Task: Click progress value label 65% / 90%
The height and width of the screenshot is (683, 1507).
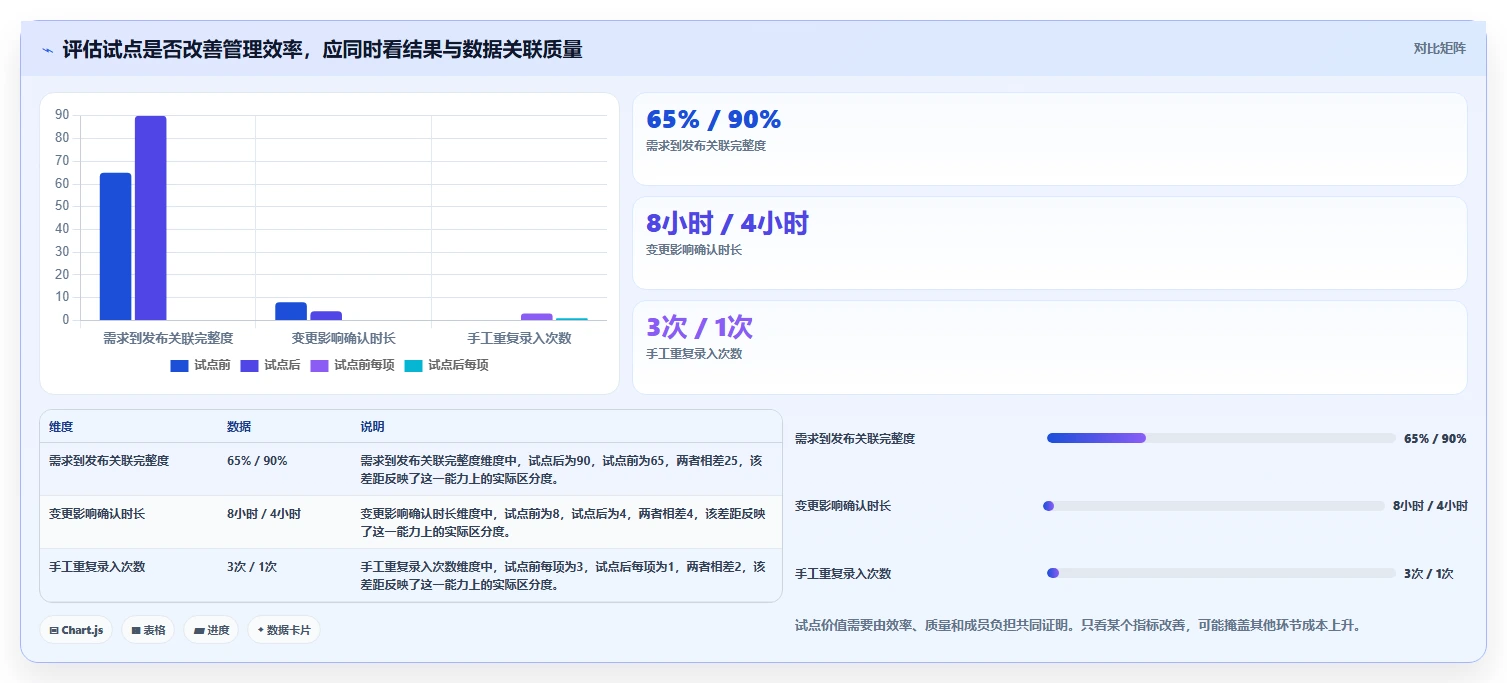Action: click(x=1435, y=439)
